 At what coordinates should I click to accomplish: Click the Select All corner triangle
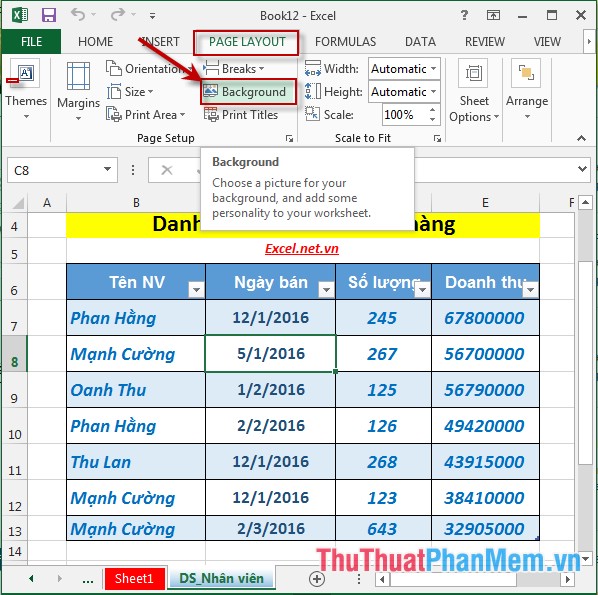coord(18,203)
